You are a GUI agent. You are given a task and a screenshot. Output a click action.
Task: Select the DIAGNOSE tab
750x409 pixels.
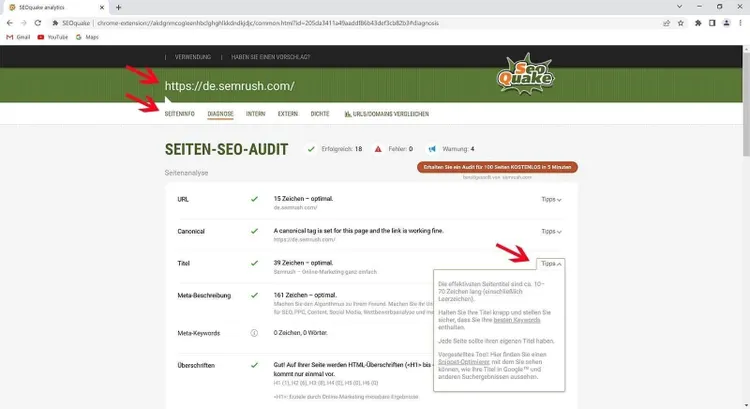pyautogui.click(x=221, y=114)
